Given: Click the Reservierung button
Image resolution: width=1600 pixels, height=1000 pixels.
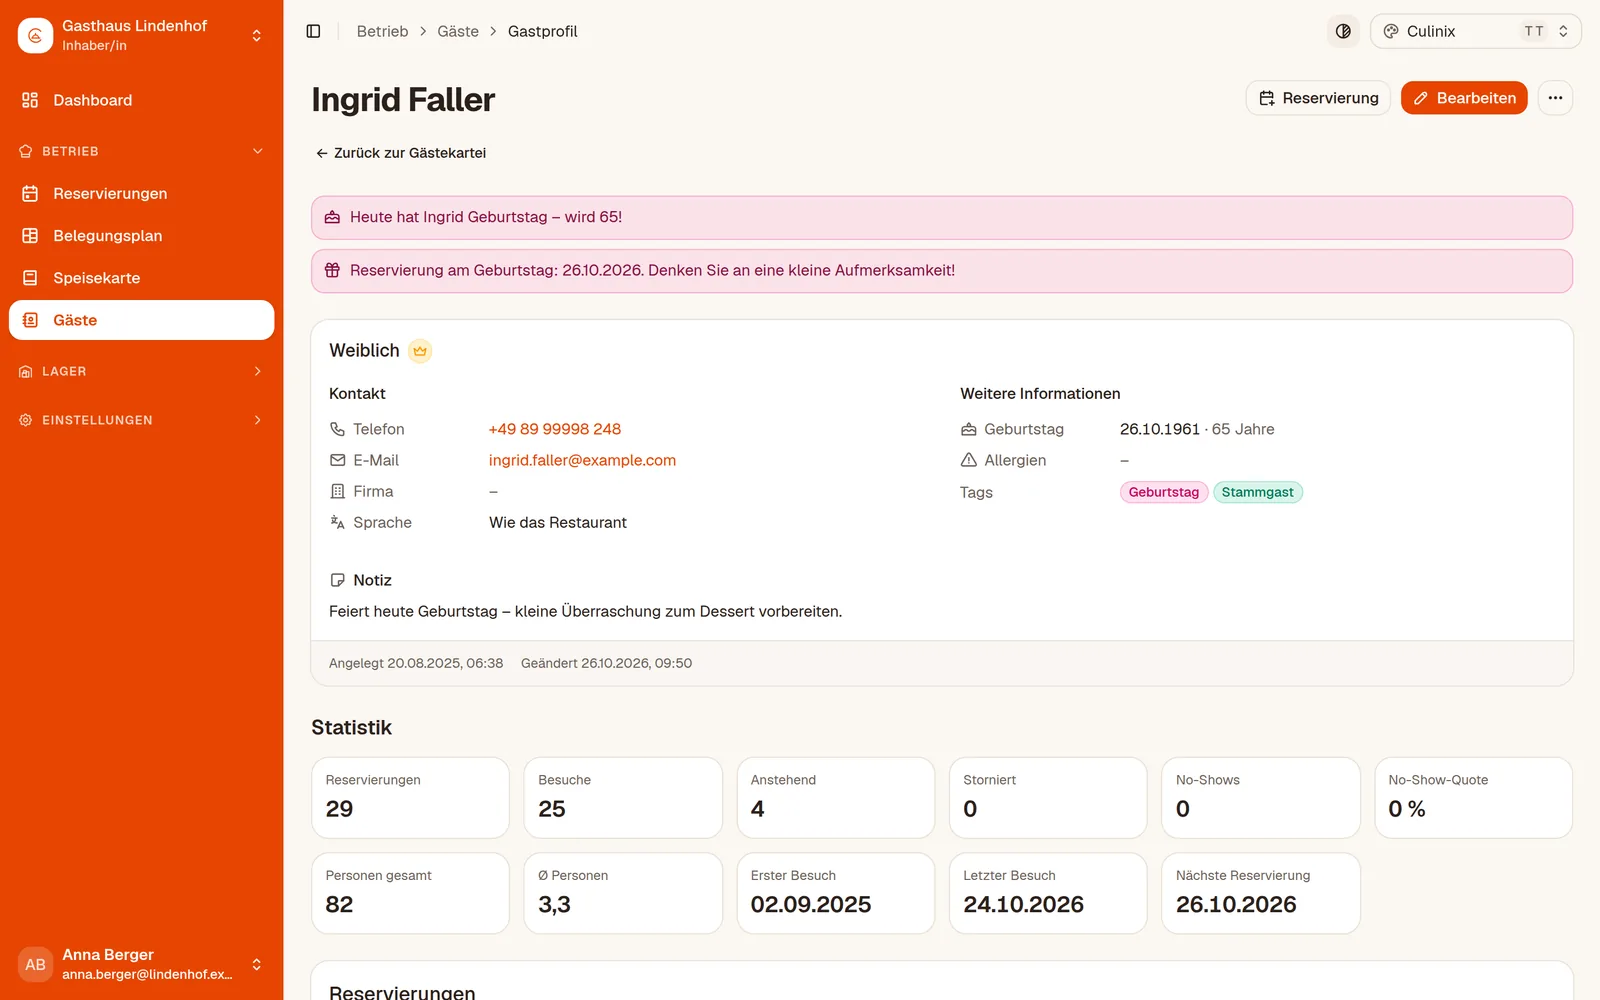Looking at the screenshot, I should point(1318,98).
